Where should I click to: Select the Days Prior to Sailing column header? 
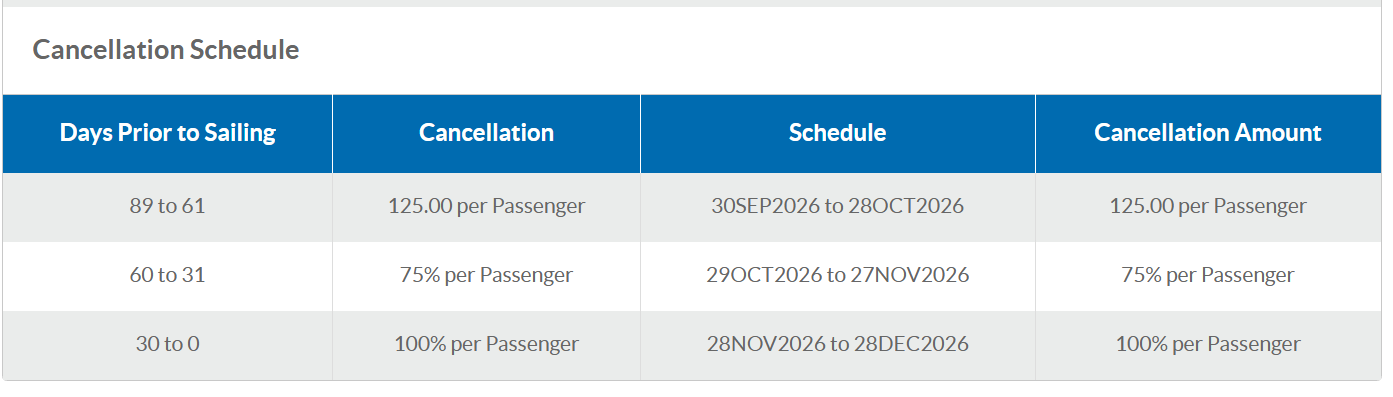[x=168, y=133]
